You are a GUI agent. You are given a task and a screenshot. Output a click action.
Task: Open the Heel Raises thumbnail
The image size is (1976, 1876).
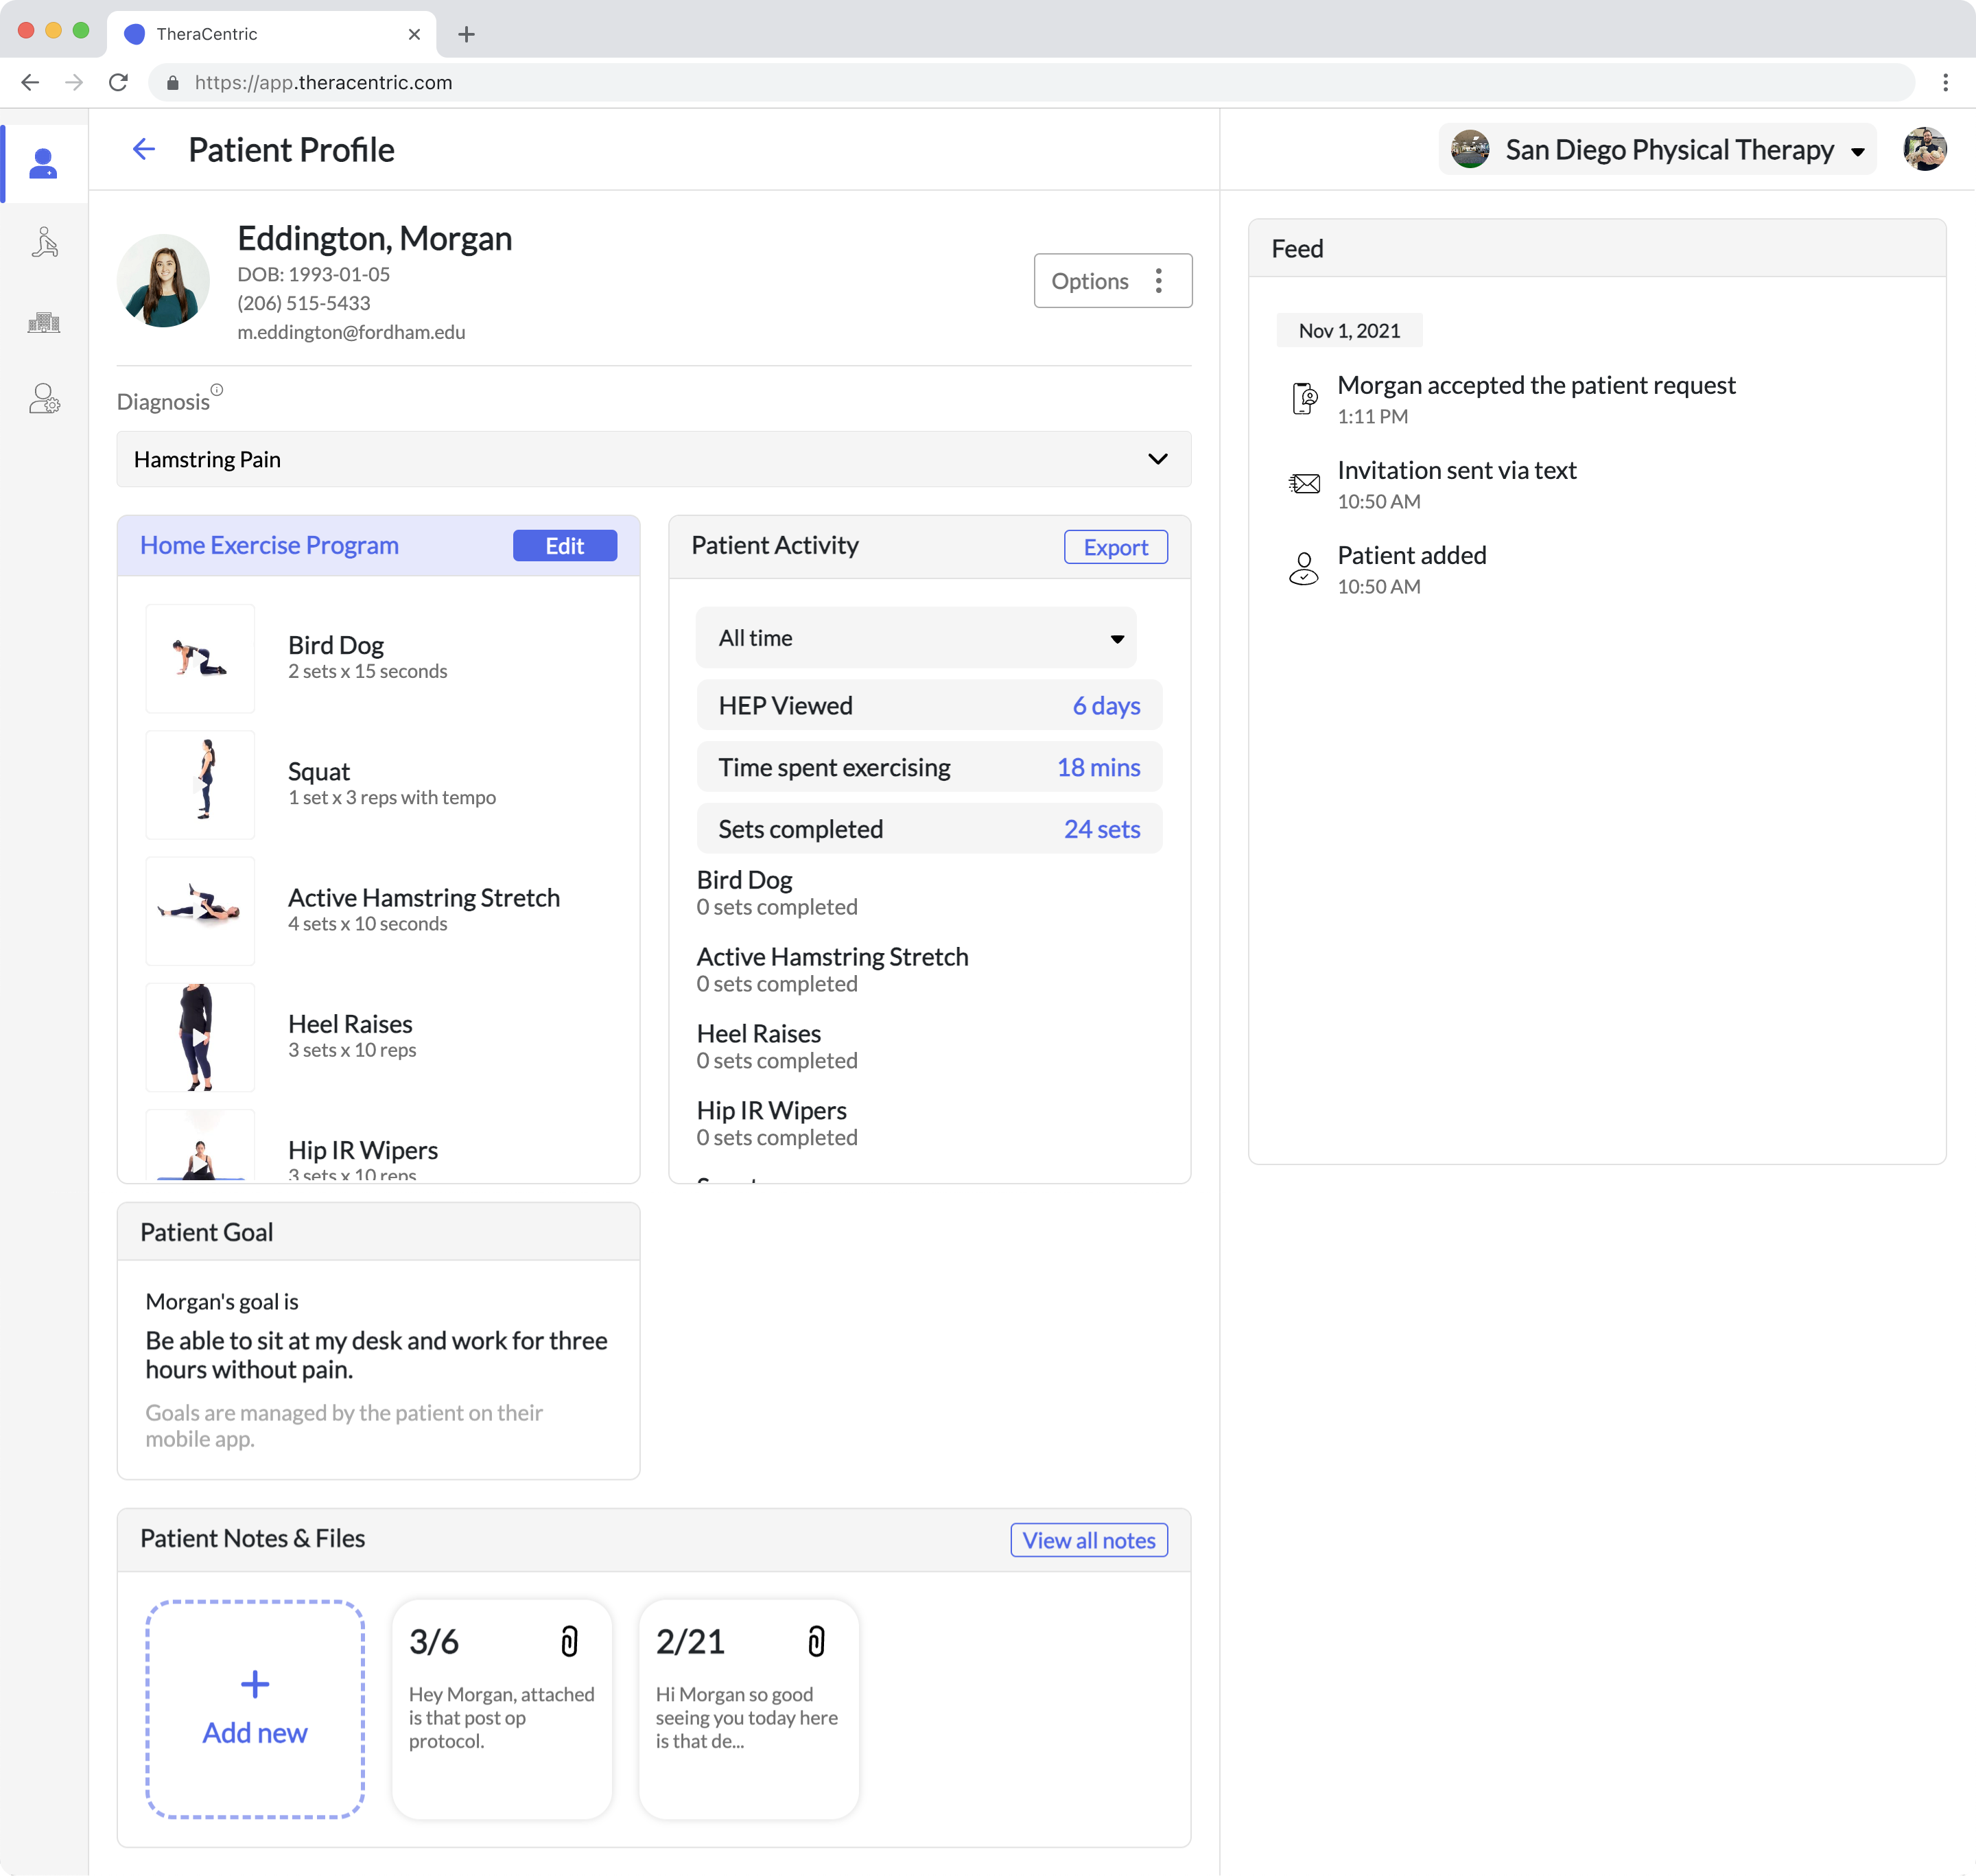(x=200, y=1037)
